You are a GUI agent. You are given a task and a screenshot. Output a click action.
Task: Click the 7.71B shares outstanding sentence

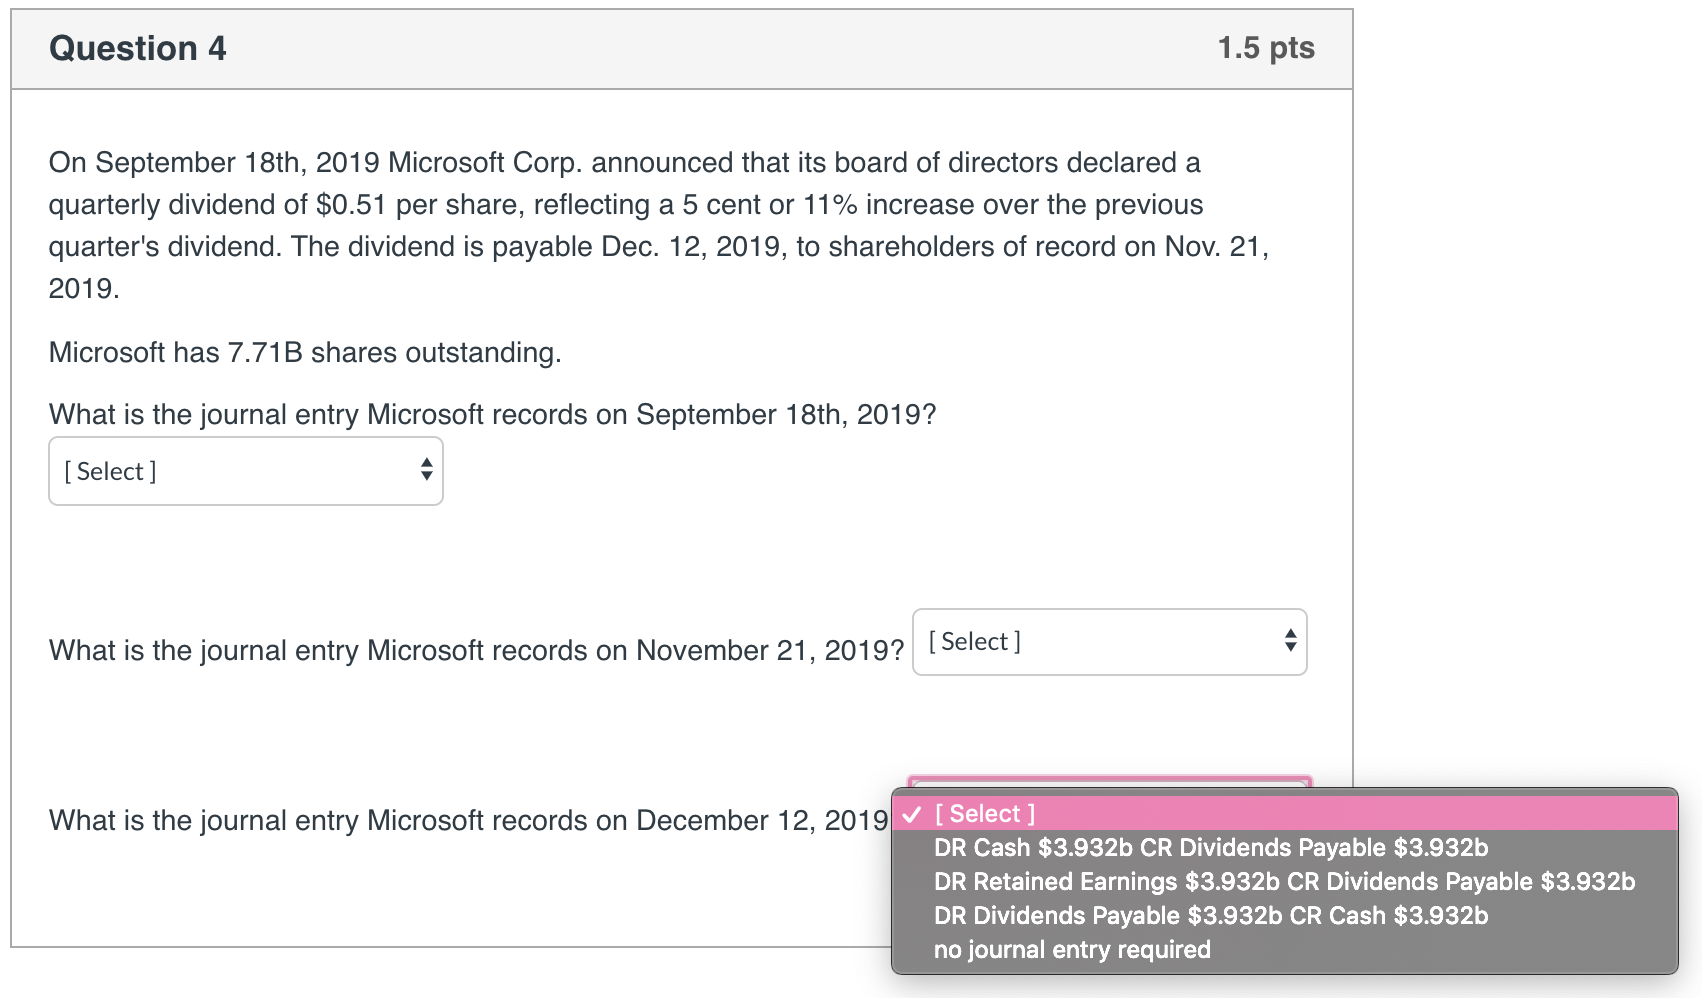click(x=304, y=352)
